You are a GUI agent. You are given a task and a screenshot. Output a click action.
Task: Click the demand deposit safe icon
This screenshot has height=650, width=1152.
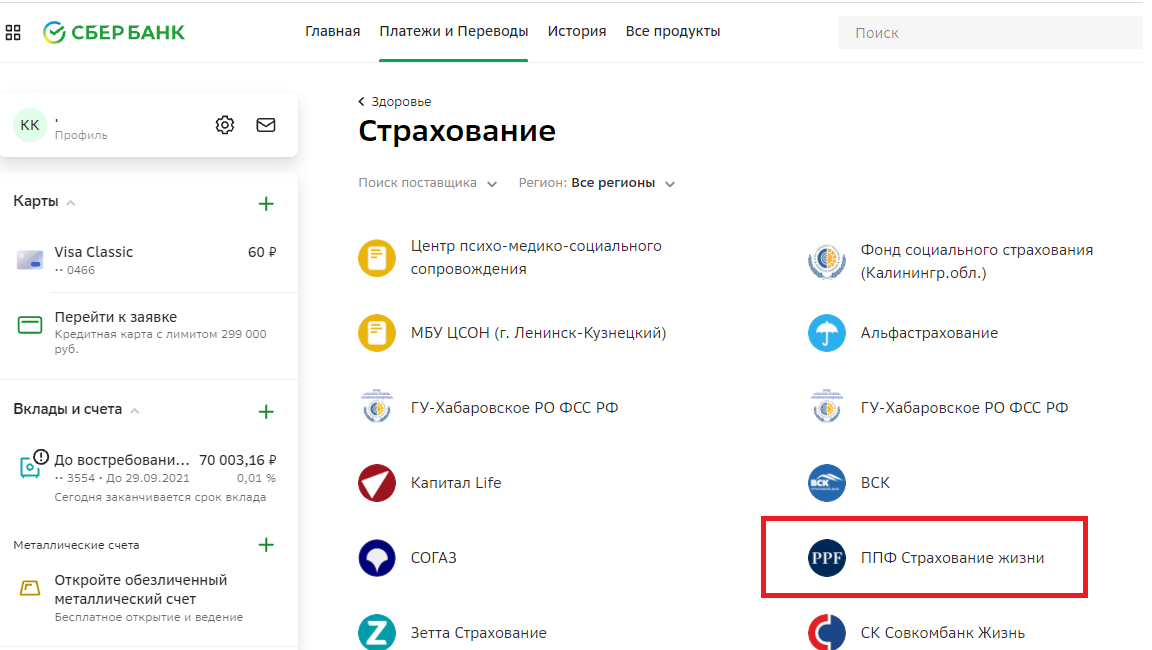click(x=33, y=465)
